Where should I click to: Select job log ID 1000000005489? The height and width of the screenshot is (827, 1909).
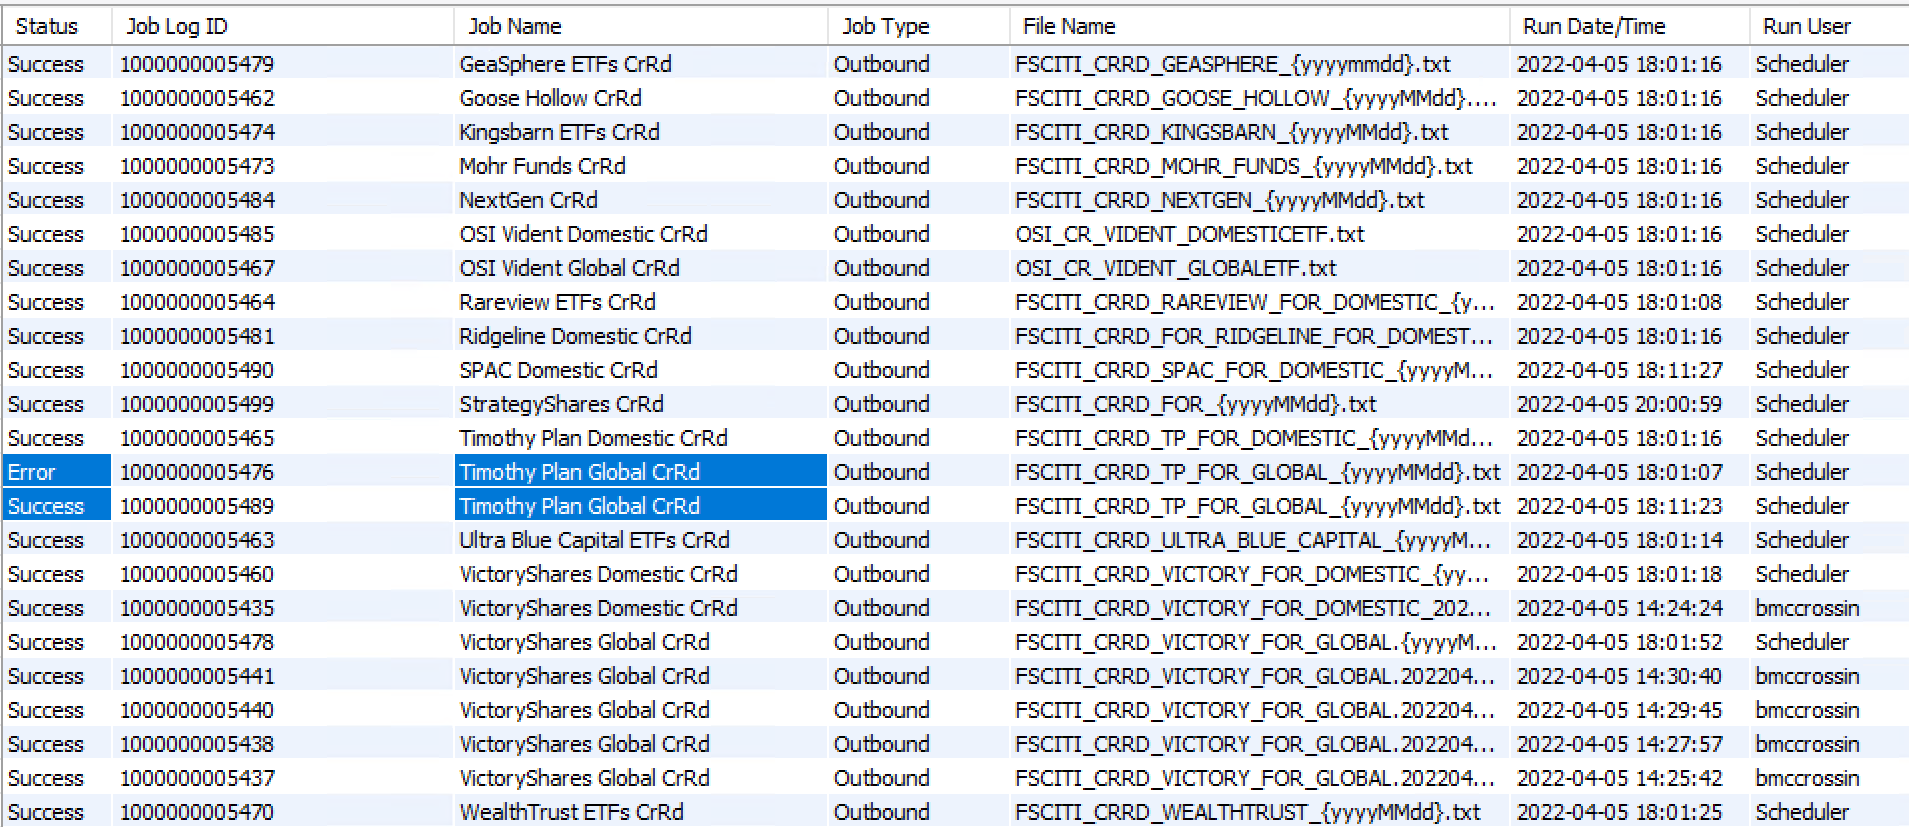click(x=197, y=506)
